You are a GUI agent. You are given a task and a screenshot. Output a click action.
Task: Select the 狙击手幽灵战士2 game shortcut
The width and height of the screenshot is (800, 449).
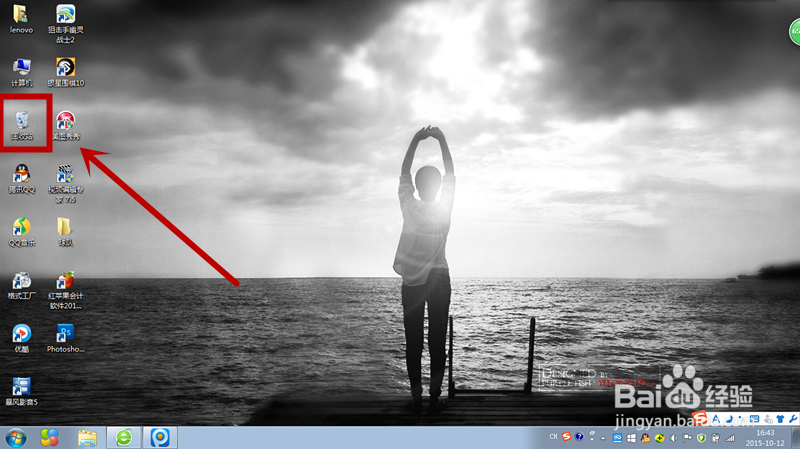[65, 23]
